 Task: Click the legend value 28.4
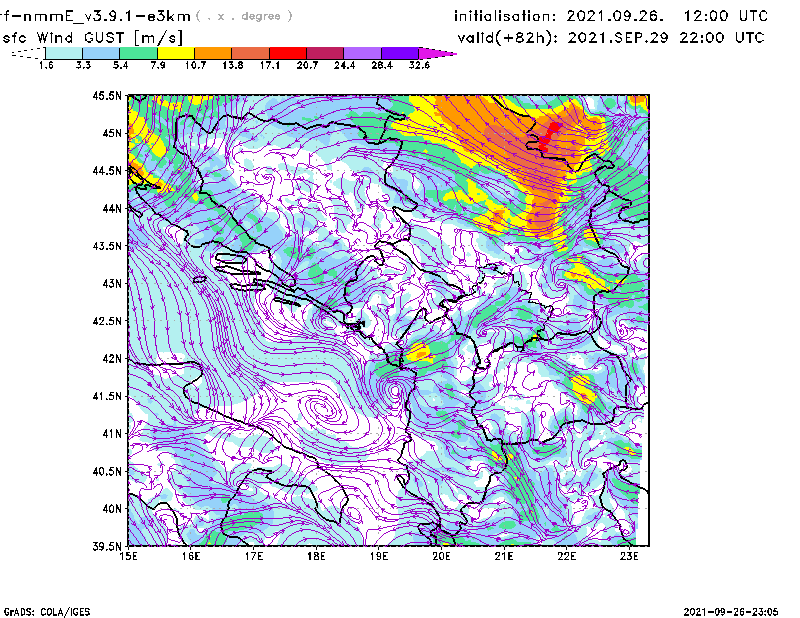coord(382,65)
